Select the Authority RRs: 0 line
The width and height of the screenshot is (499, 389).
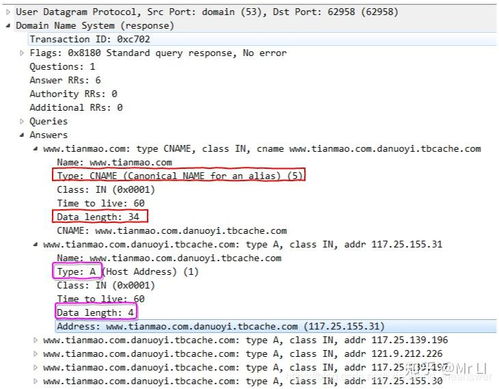coord(73,94)
